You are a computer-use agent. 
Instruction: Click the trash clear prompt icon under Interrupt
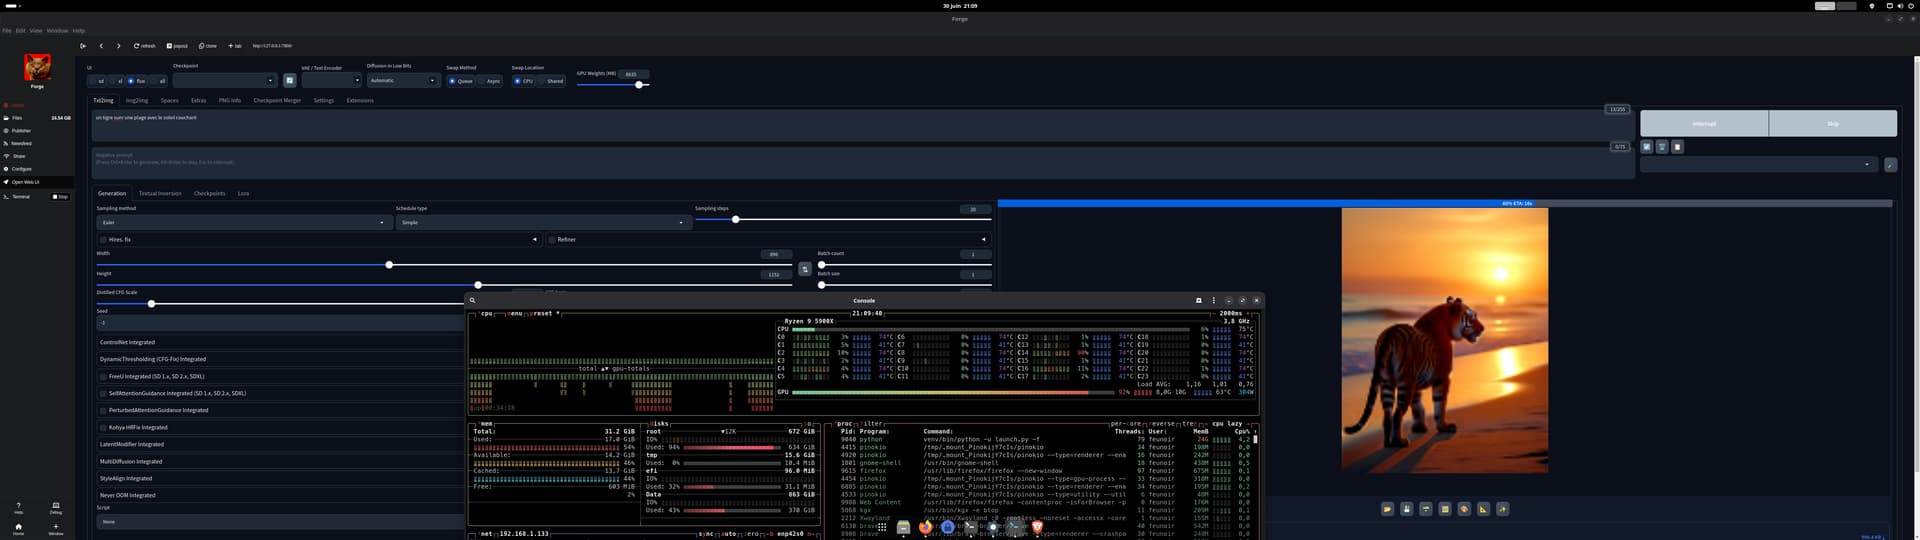pyautogui.click(x=1662, y=147)
